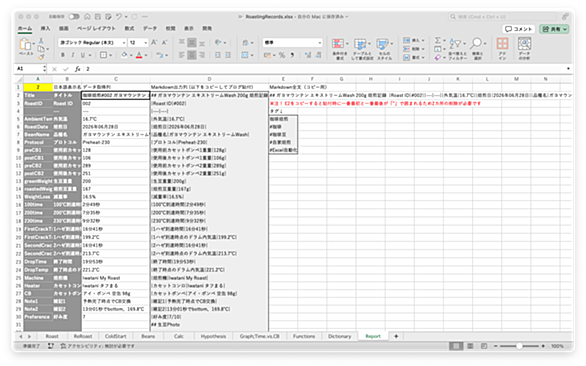Switch to page layout view in status bar

pos(470,346)
